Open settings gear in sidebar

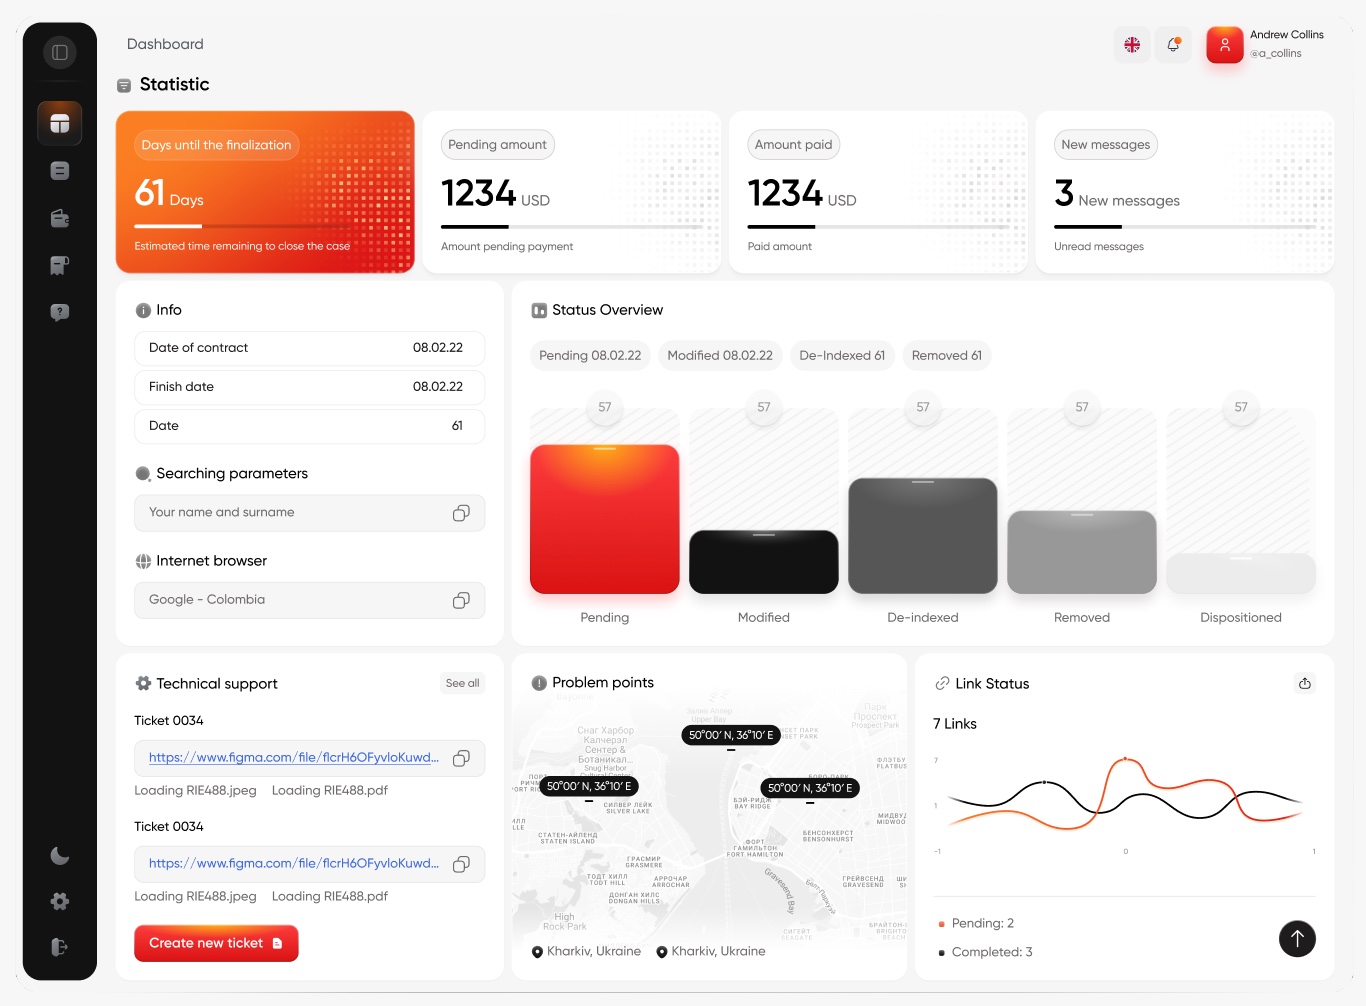click(60, 901)
